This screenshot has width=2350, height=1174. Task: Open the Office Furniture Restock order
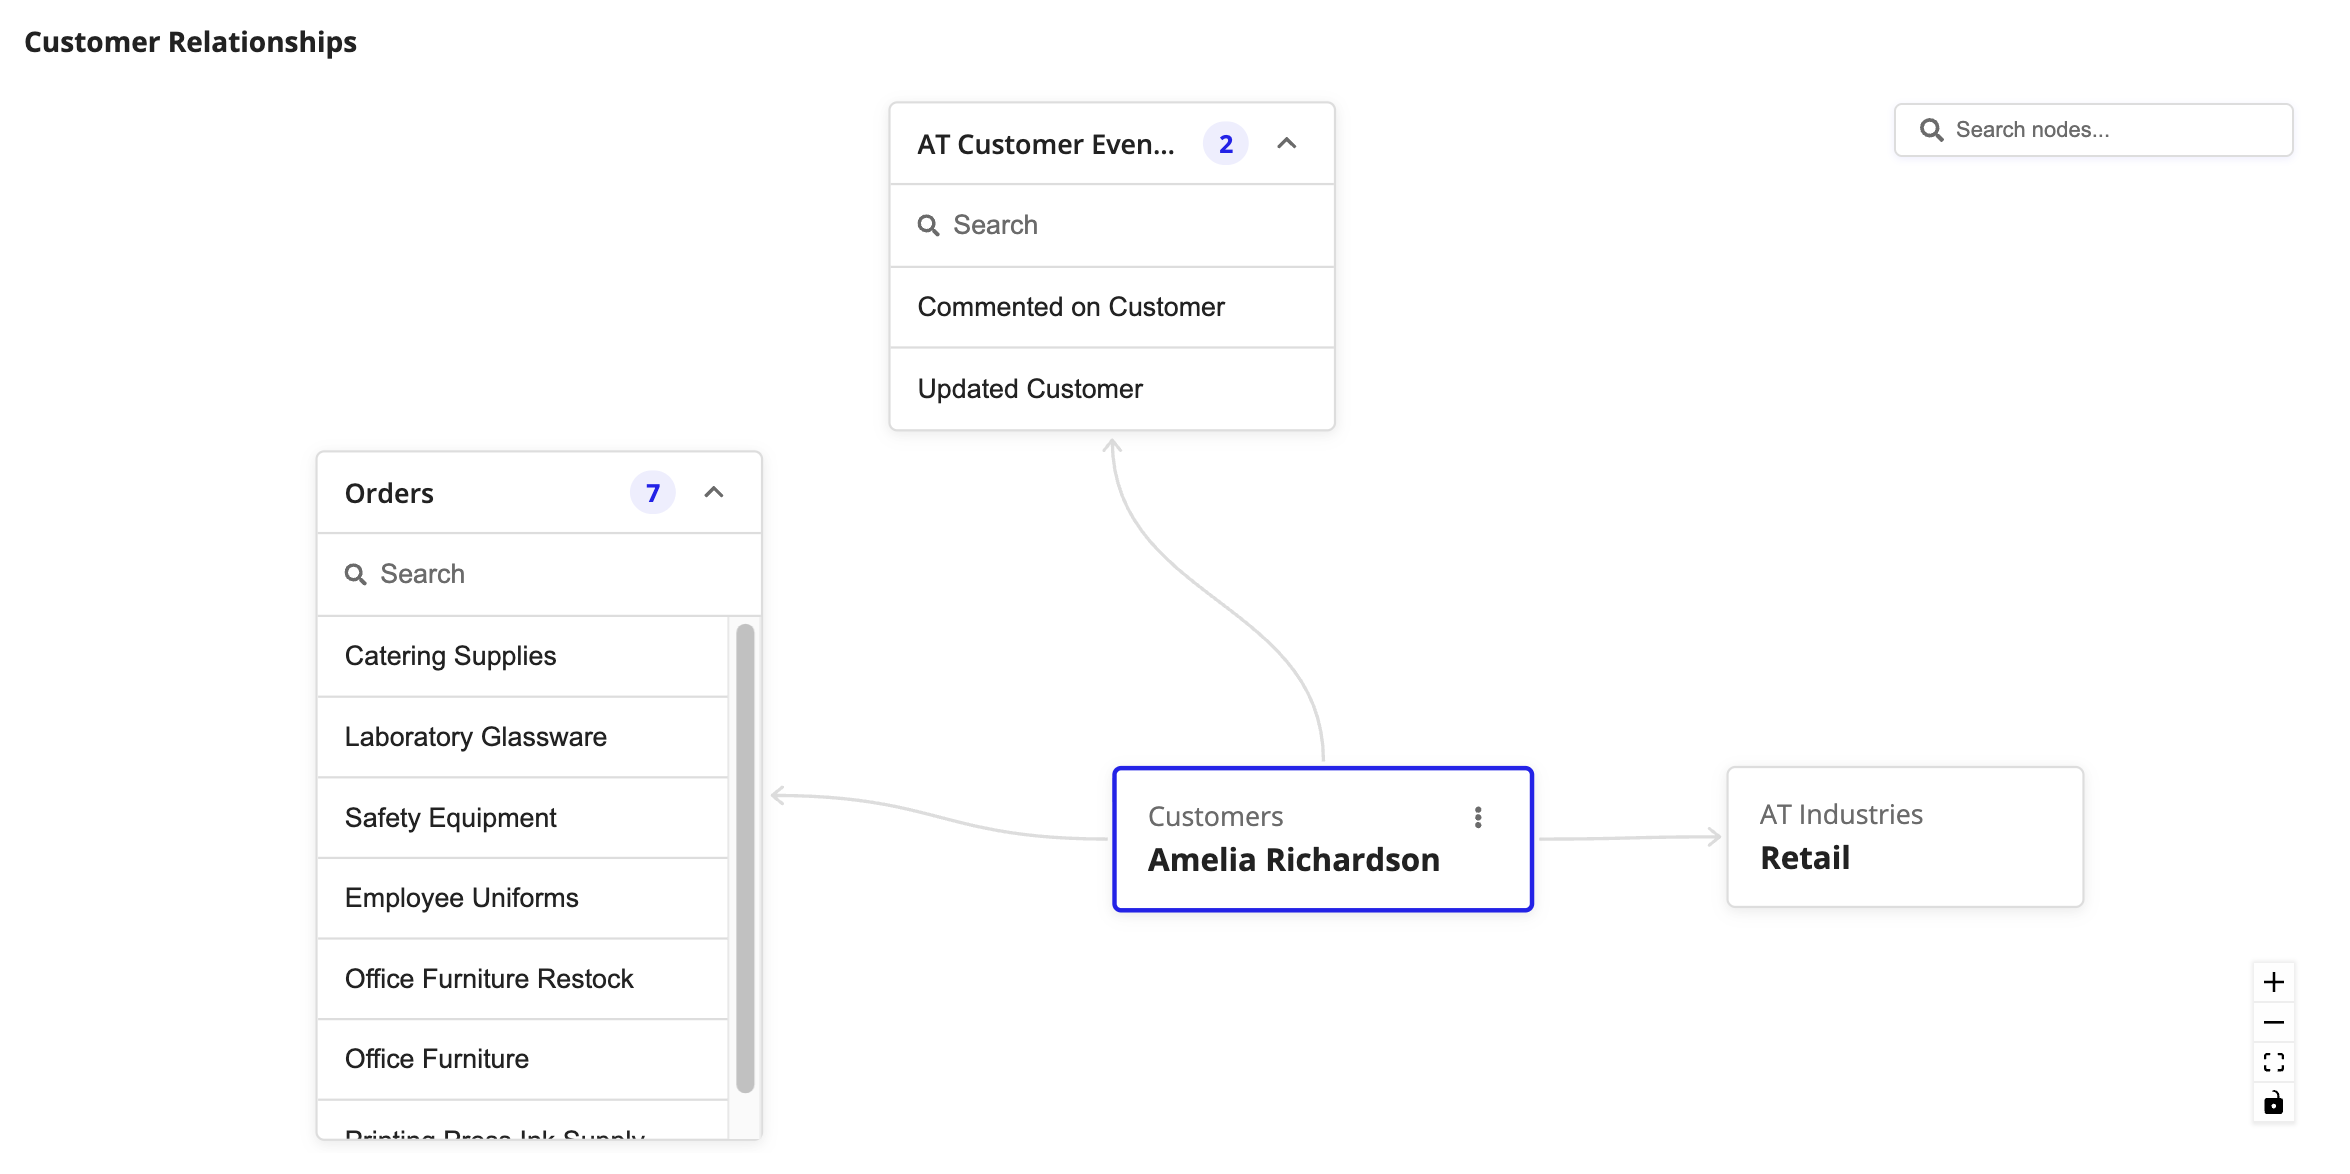click(x=522, y=979)
